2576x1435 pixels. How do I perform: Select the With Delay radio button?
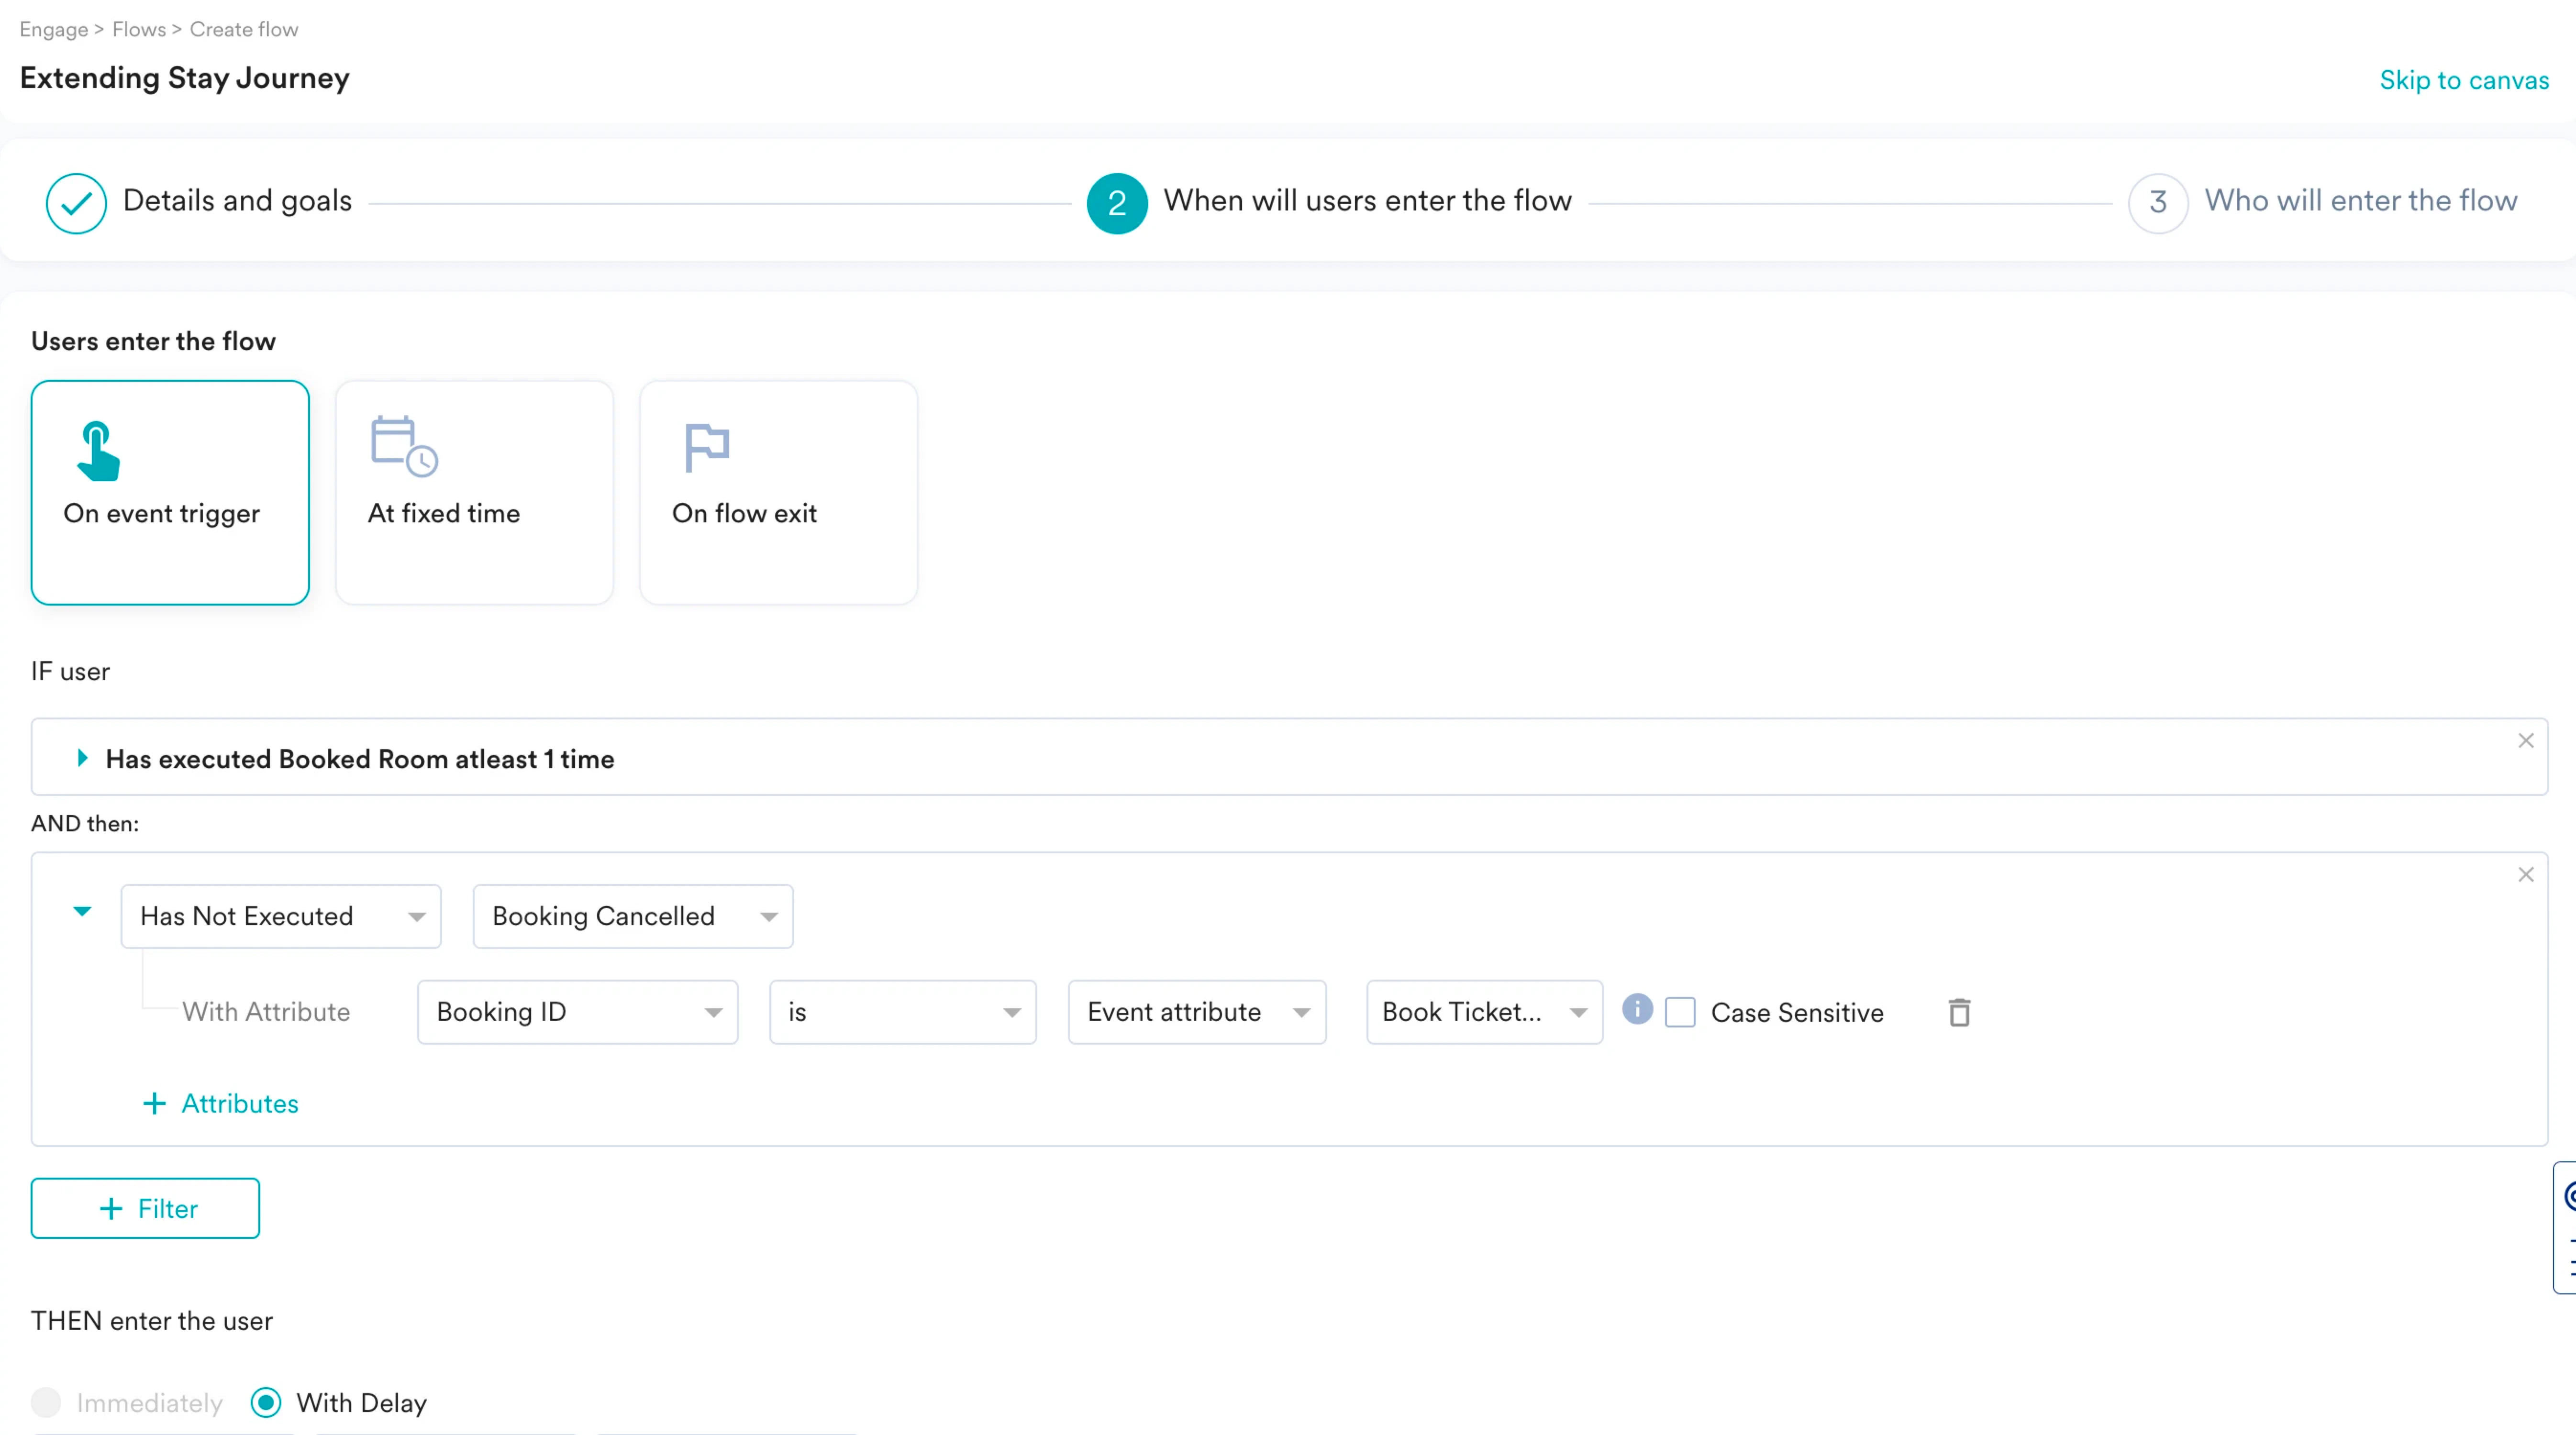pyautogui.click(x=266, y=1402)
